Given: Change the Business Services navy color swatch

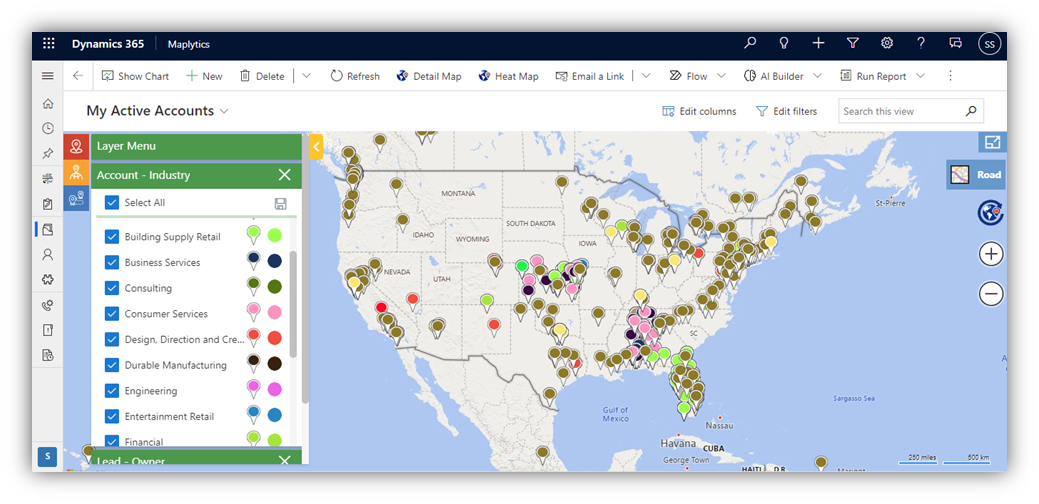Looking at the screenshot, I should click(274, 261).
